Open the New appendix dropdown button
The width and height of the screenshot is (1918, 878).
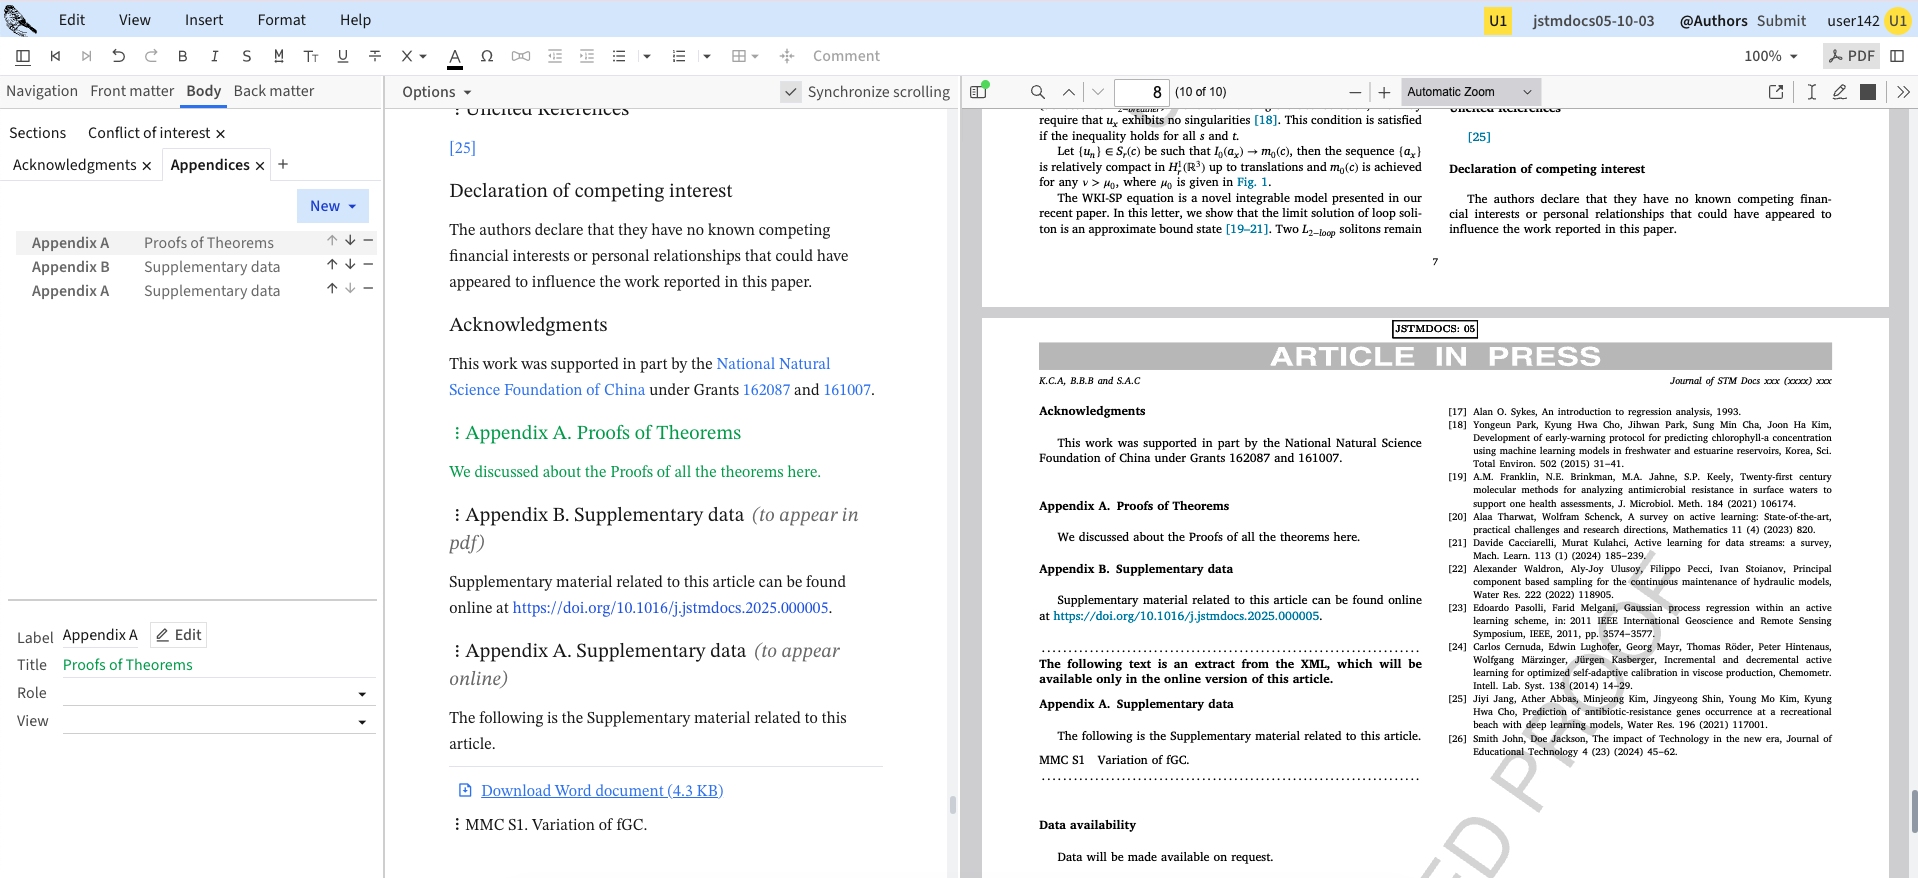333,206
